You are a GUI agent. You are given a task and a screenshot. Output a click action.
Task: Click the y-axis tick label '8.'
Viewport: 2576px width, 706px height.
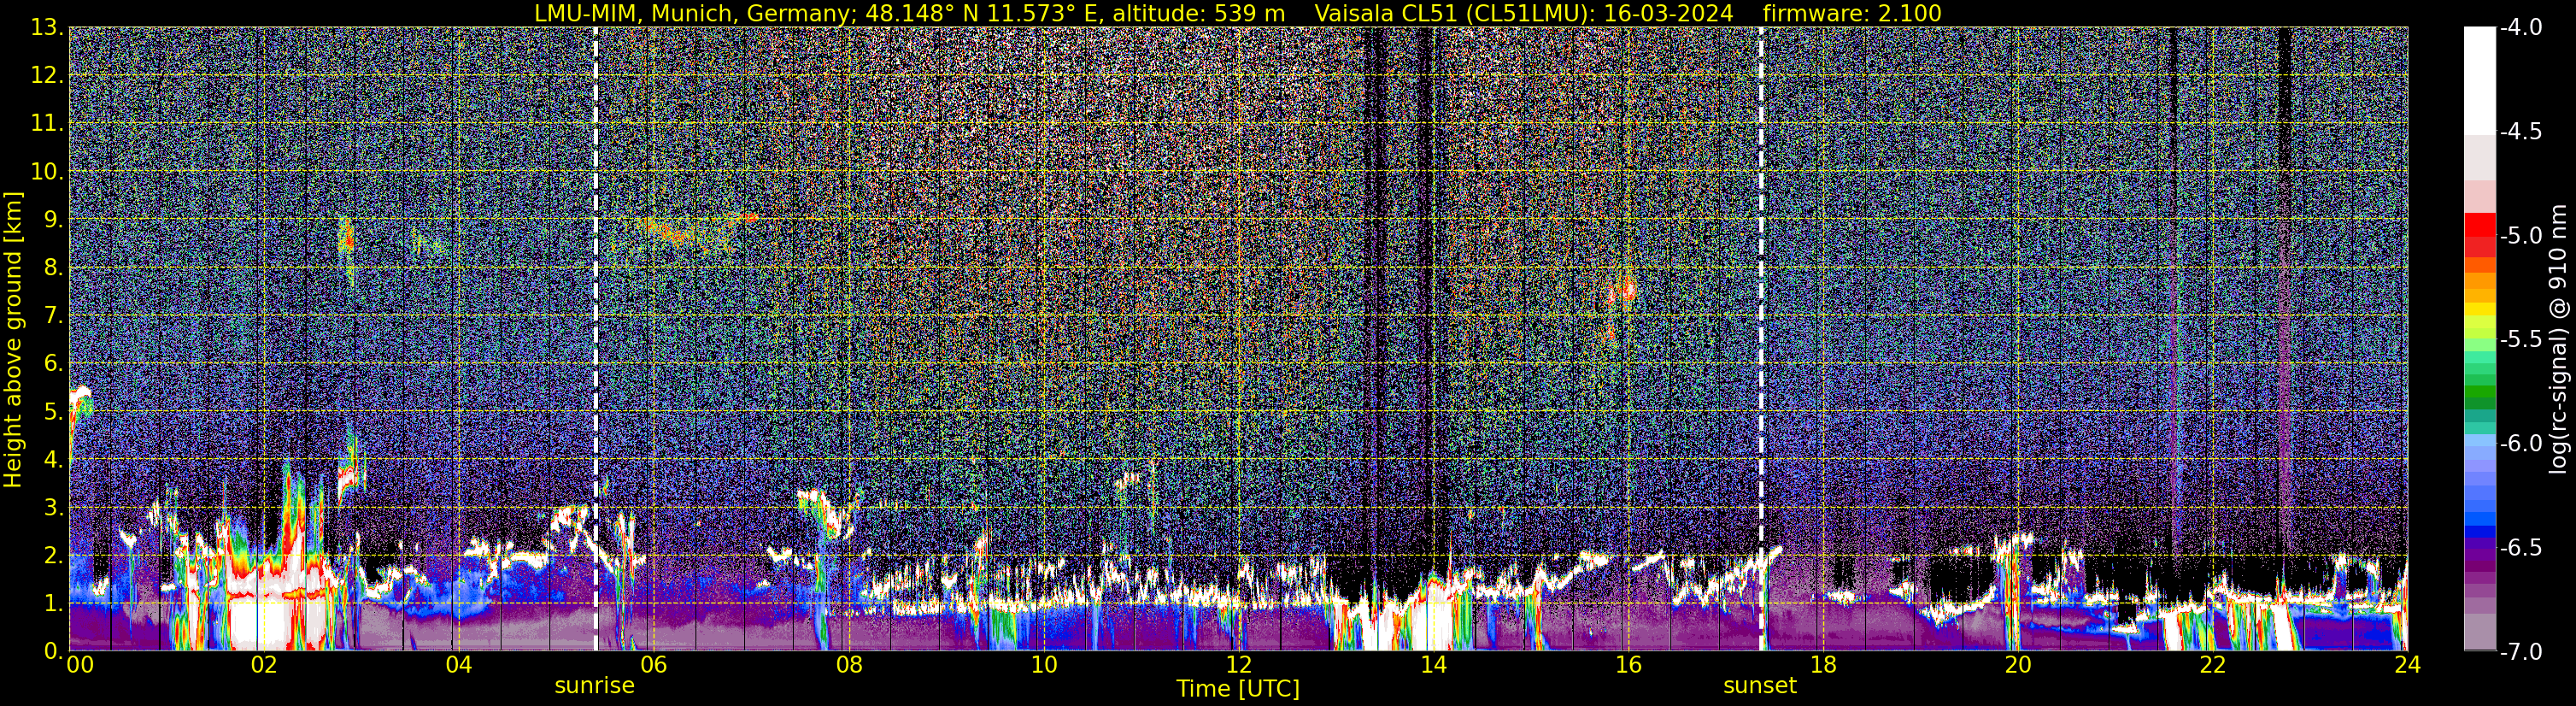click(x=53, y=268)
